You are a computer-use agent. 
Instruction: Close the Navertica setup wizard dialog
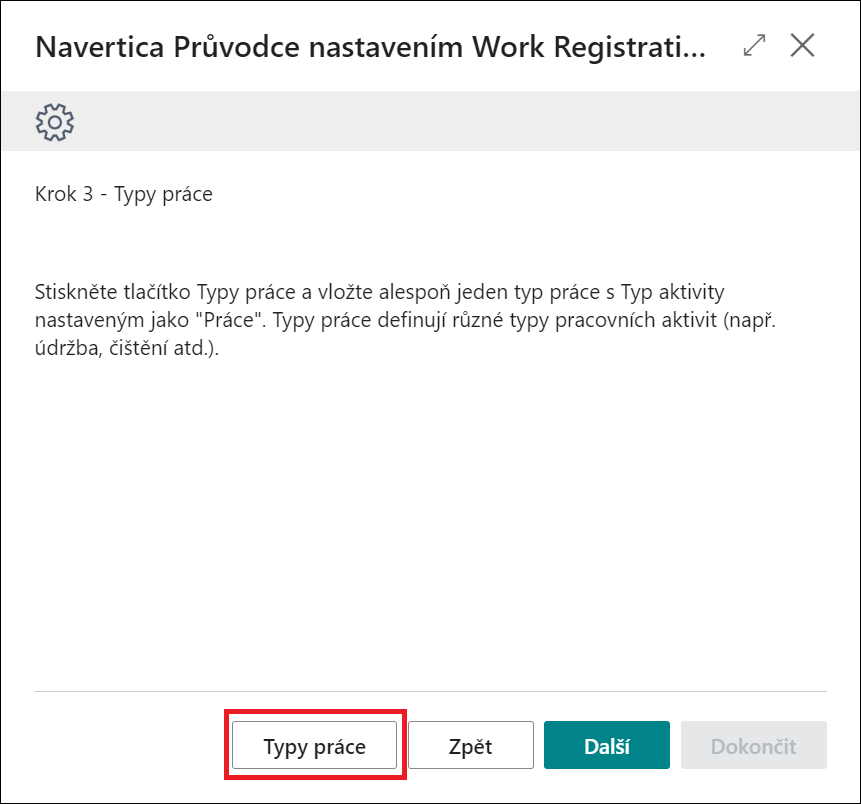(802, 45)
